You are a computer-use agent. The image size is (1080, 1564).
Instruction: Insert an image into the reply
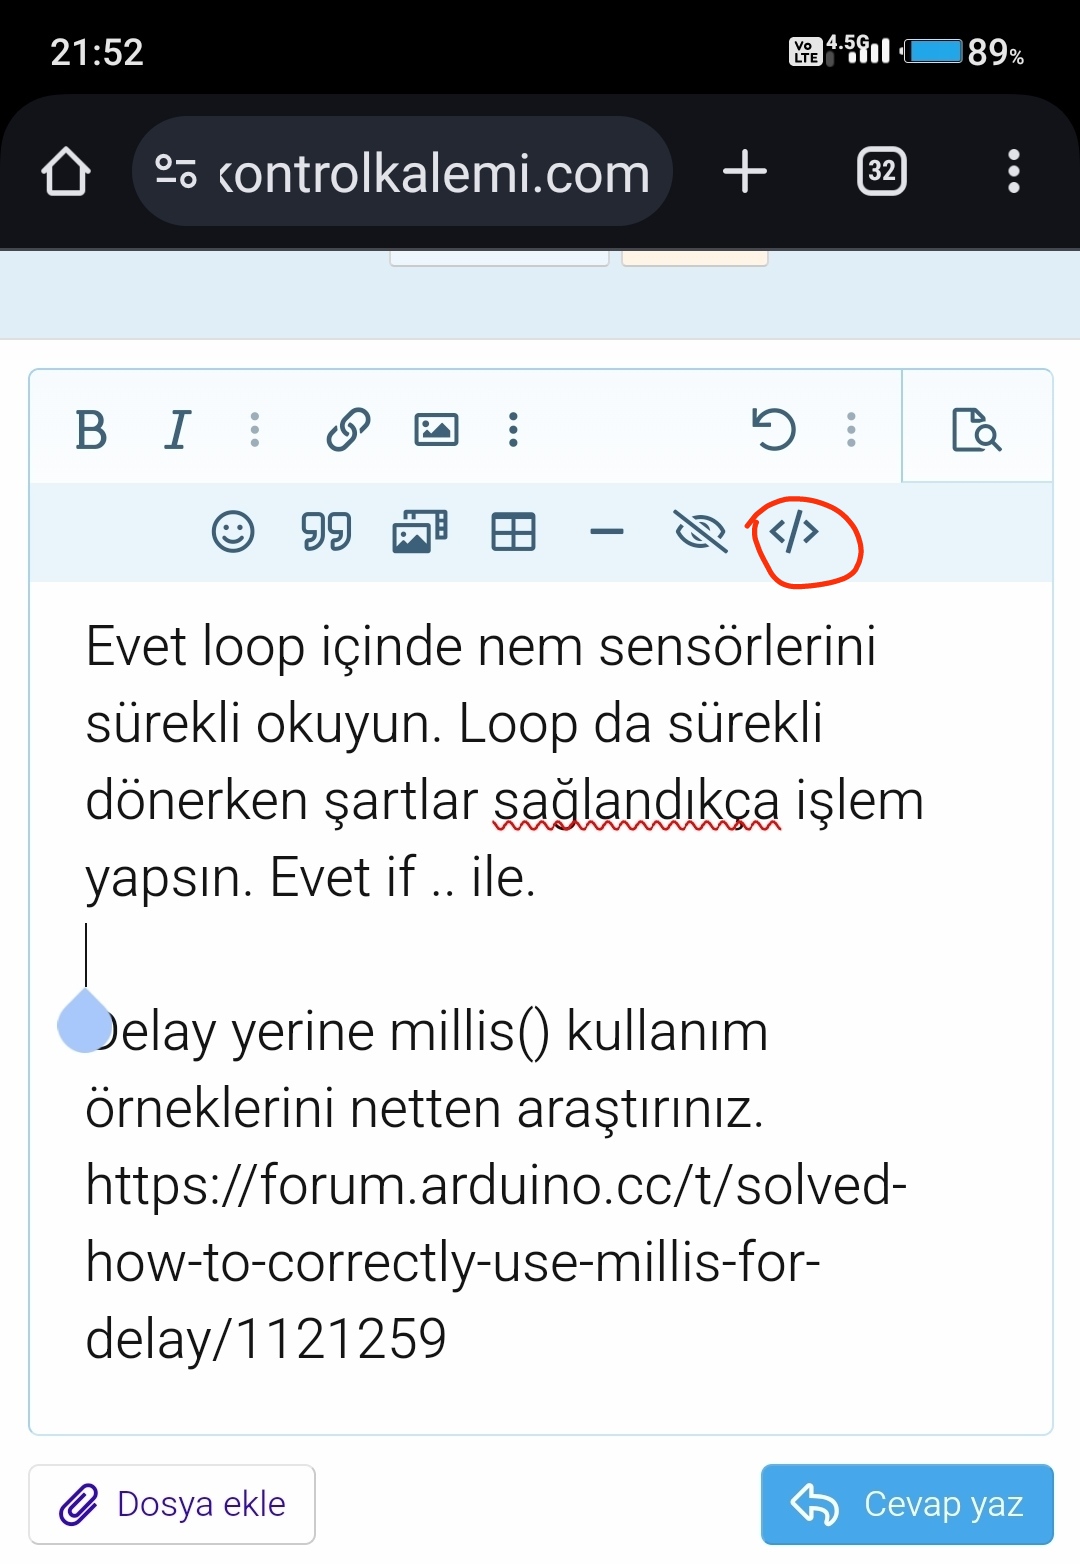[436, 430]
